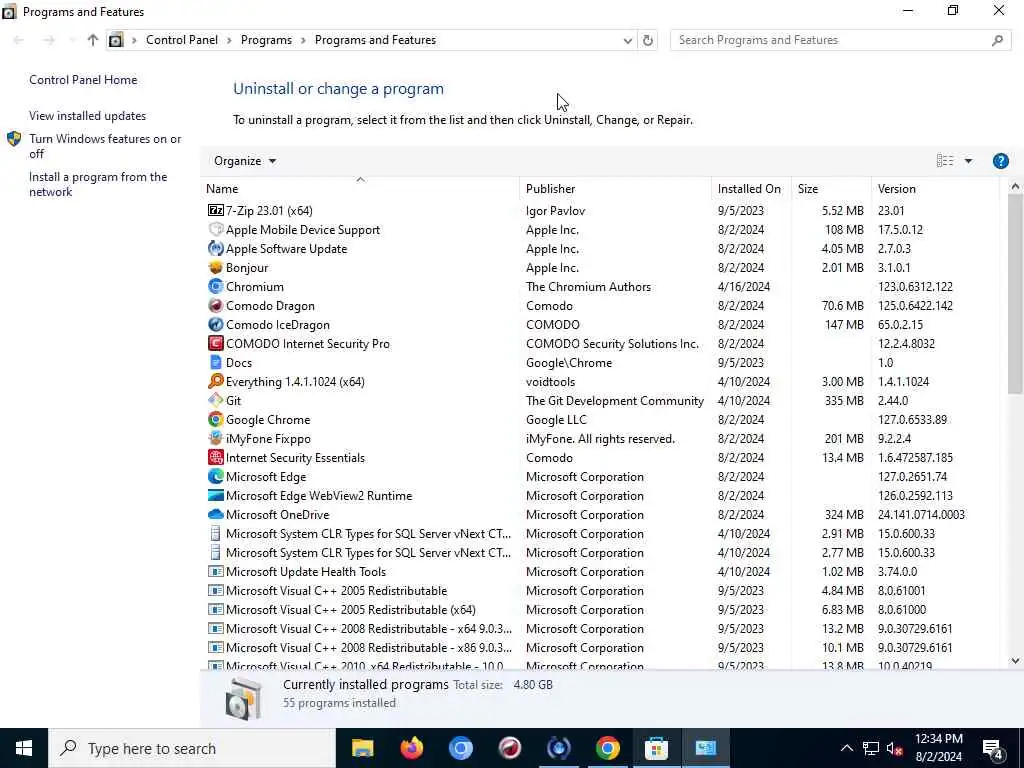Open Chromium from the taskbar
The width and height of the screenshot is (1024, 768).
460,748
